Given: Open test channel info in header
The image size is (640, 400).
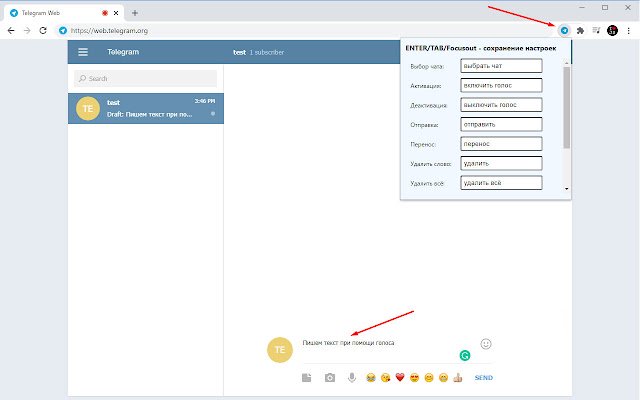Looking at the screenshot, I should 258,52.
